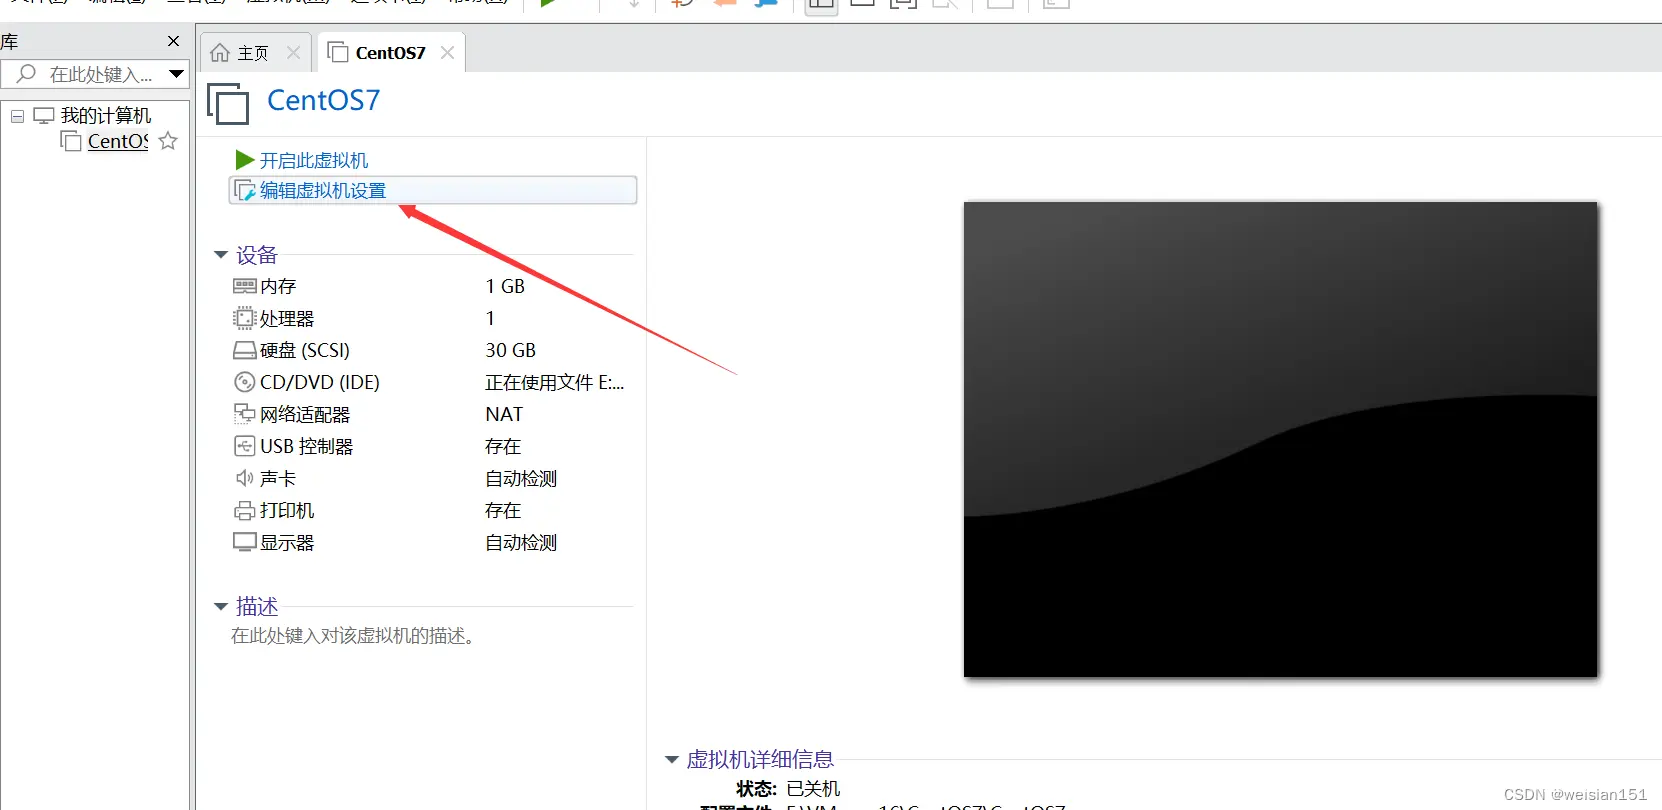Click the sound card value 自动检测
The image size is (1662, 810).
(x=521, y=478)
